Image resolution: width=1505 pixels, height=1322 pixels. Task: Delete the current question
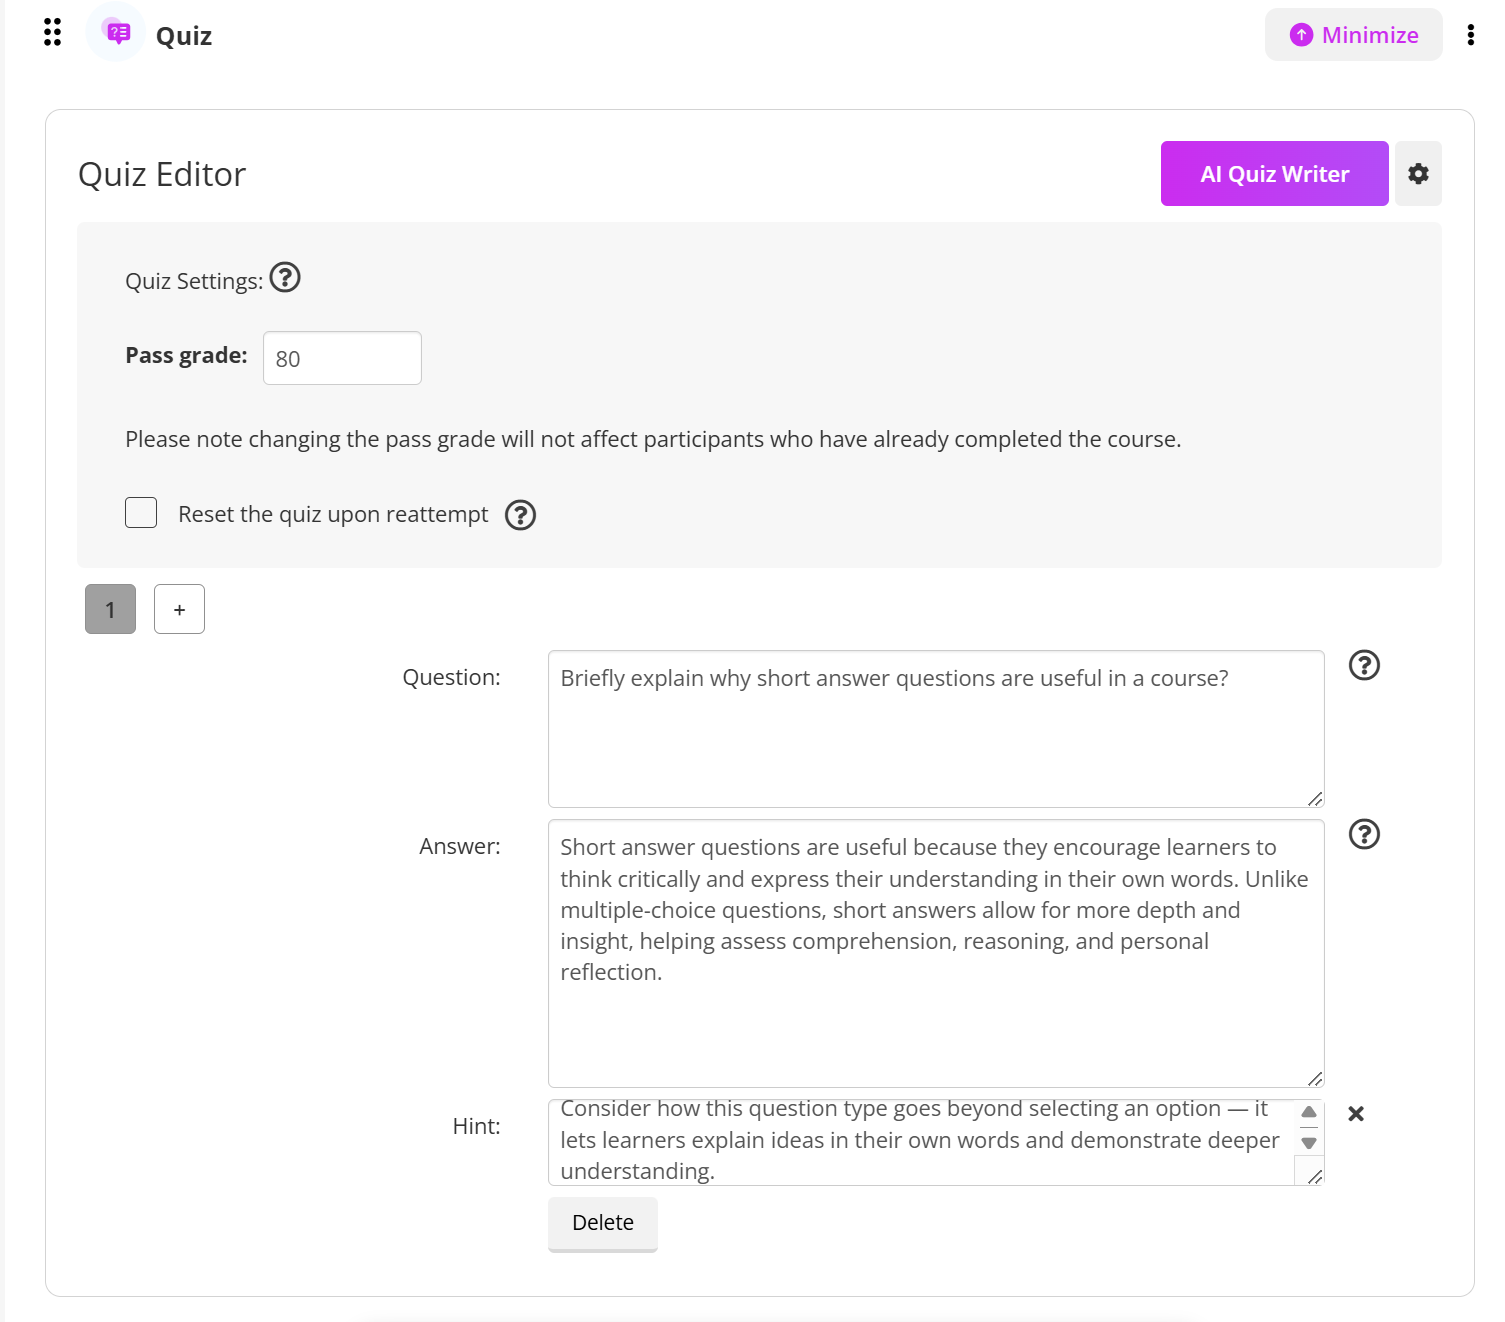tap(602, 1223)
